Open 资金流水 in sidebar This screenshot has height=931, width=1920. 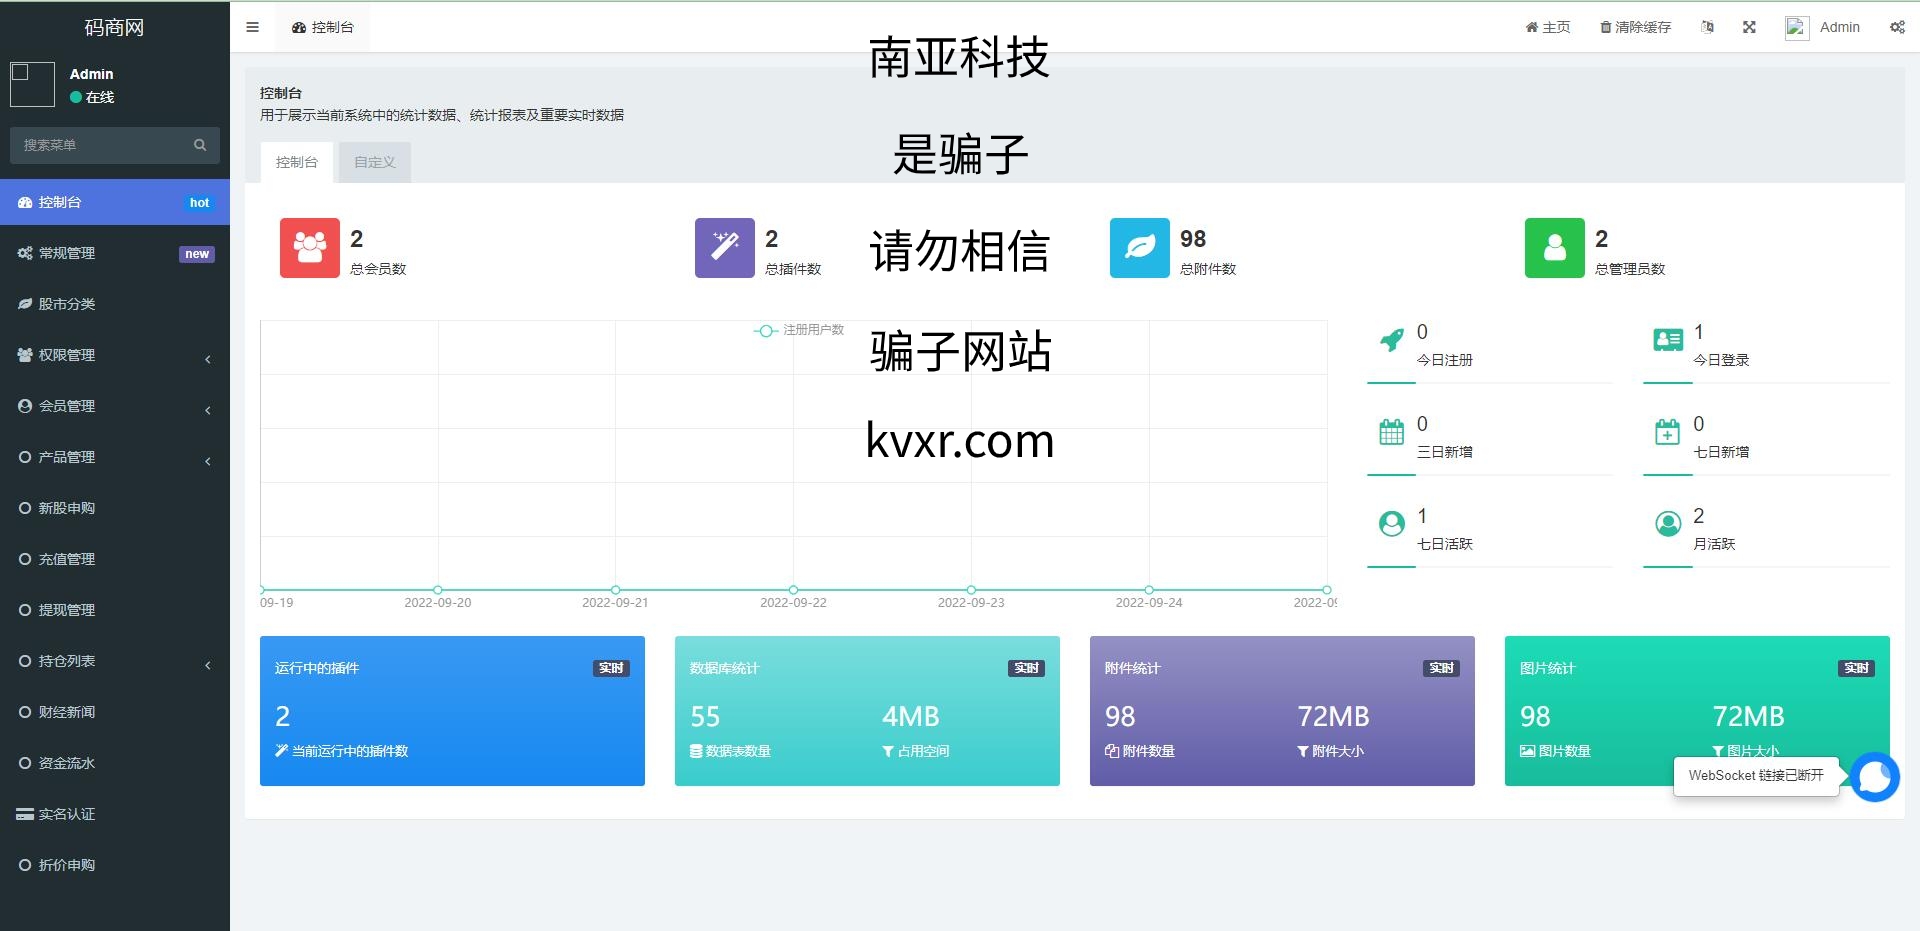coord(115,763)
